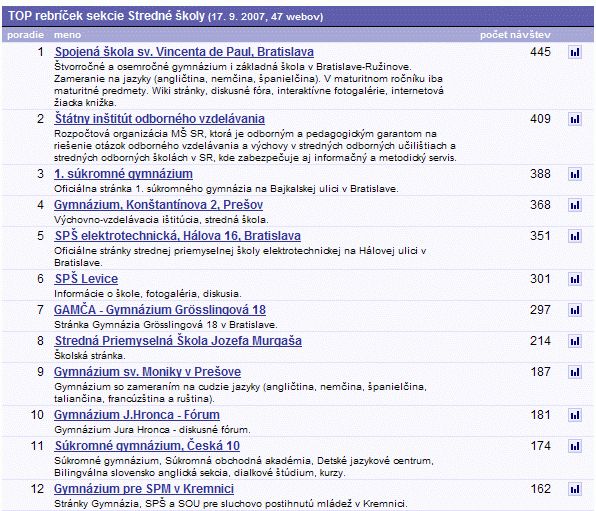
Task: View stats chart icon next to 368 visits
Action: (x=575, y=205)
